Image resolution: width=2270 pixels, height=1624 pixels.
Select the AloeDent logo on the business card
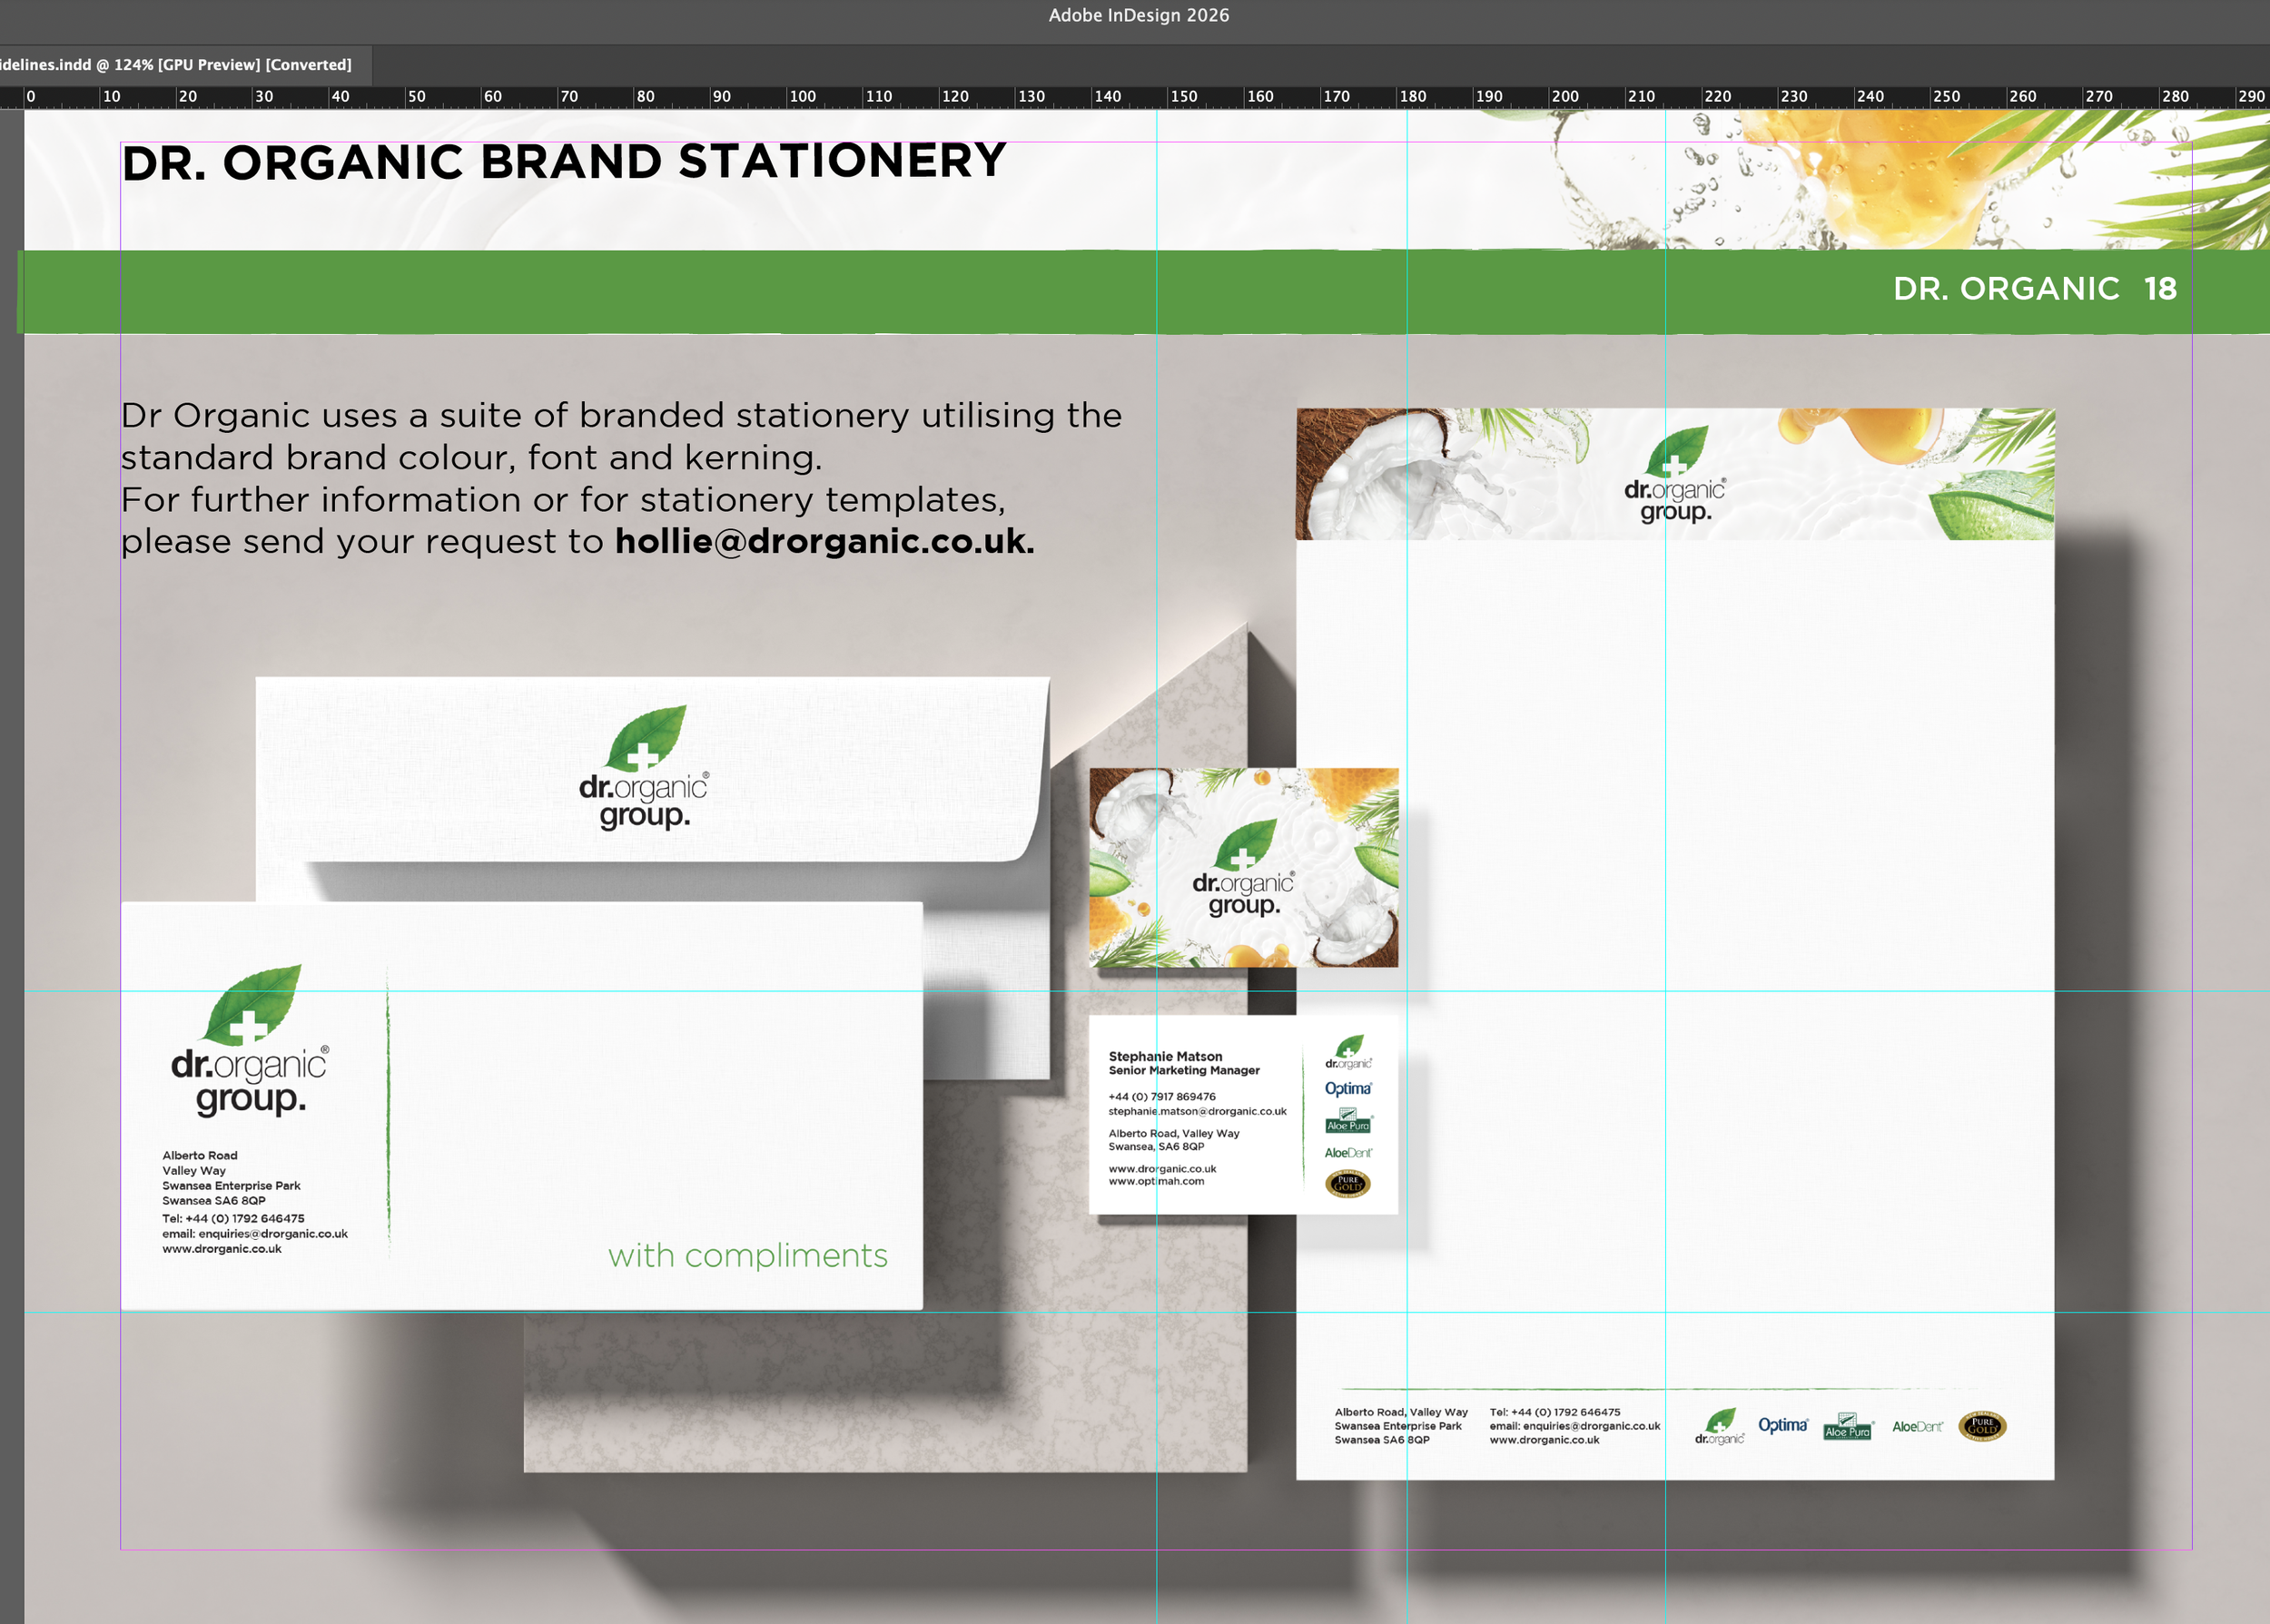[x=1348, y=1153]
